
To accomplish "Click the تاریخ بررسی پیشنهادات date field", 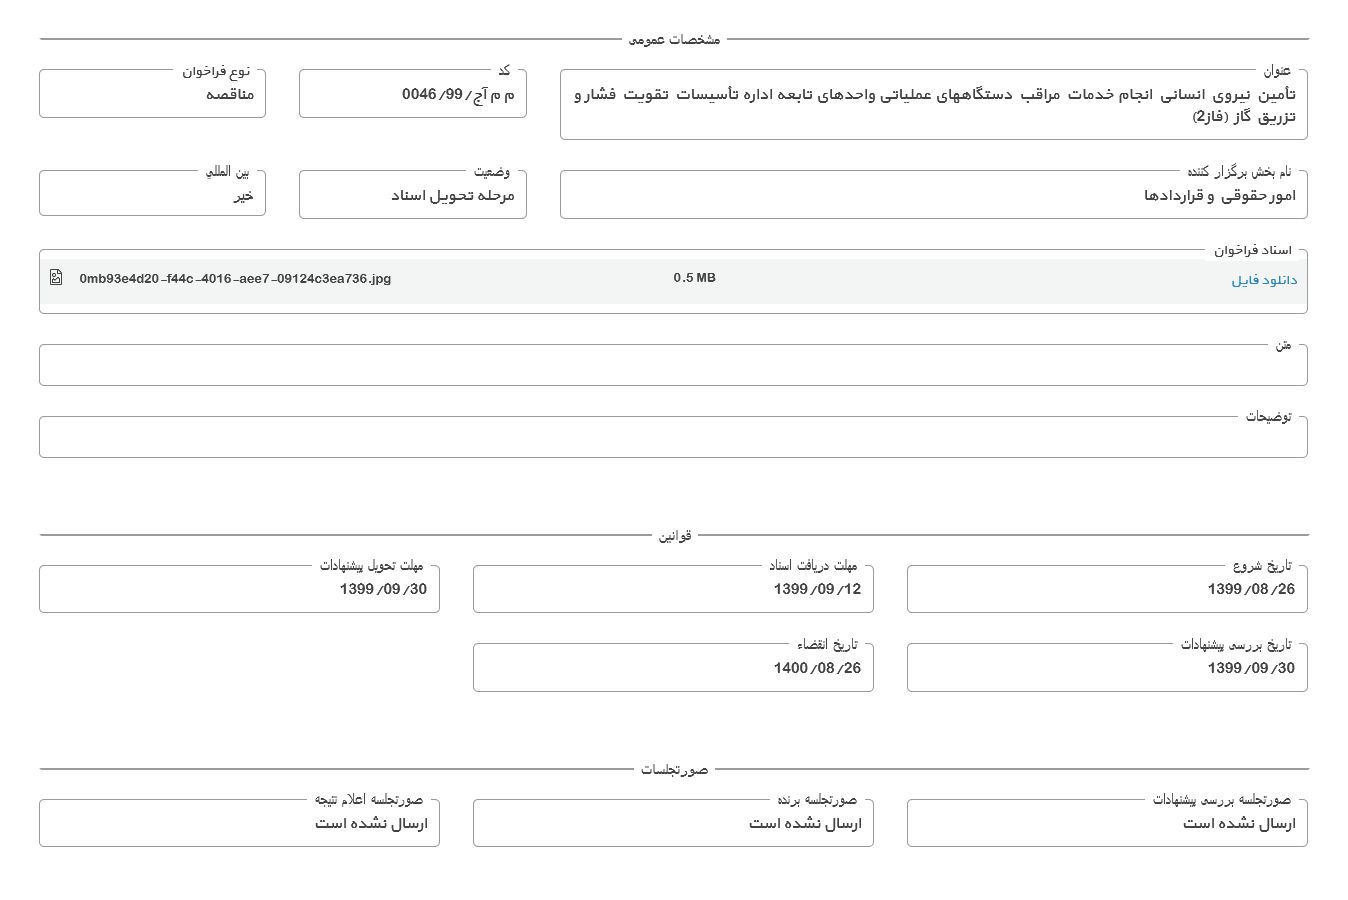I will 1107,668.
